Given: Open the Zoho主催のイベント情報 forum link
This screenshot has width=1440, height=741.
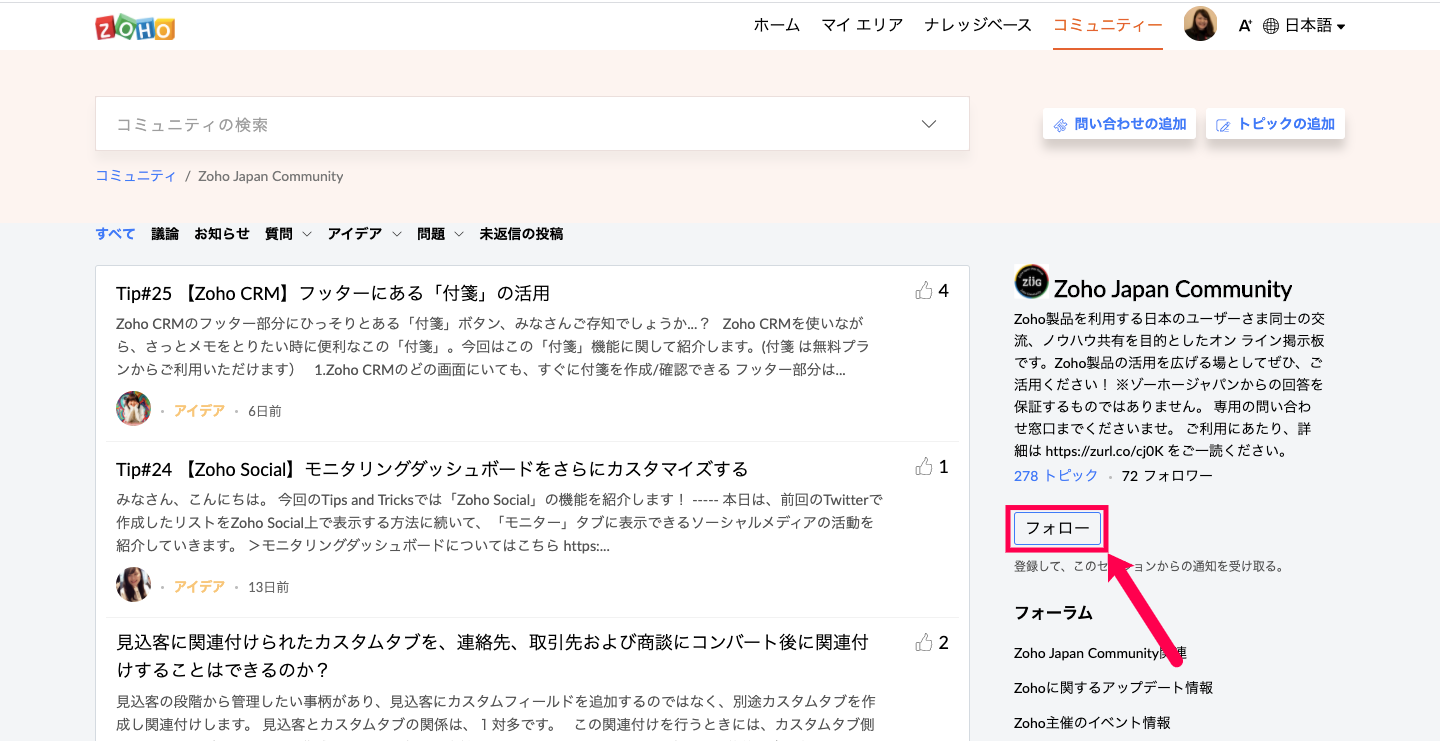Looking at the screenshot, I should pyautogui.click(x=1092, y=723).
